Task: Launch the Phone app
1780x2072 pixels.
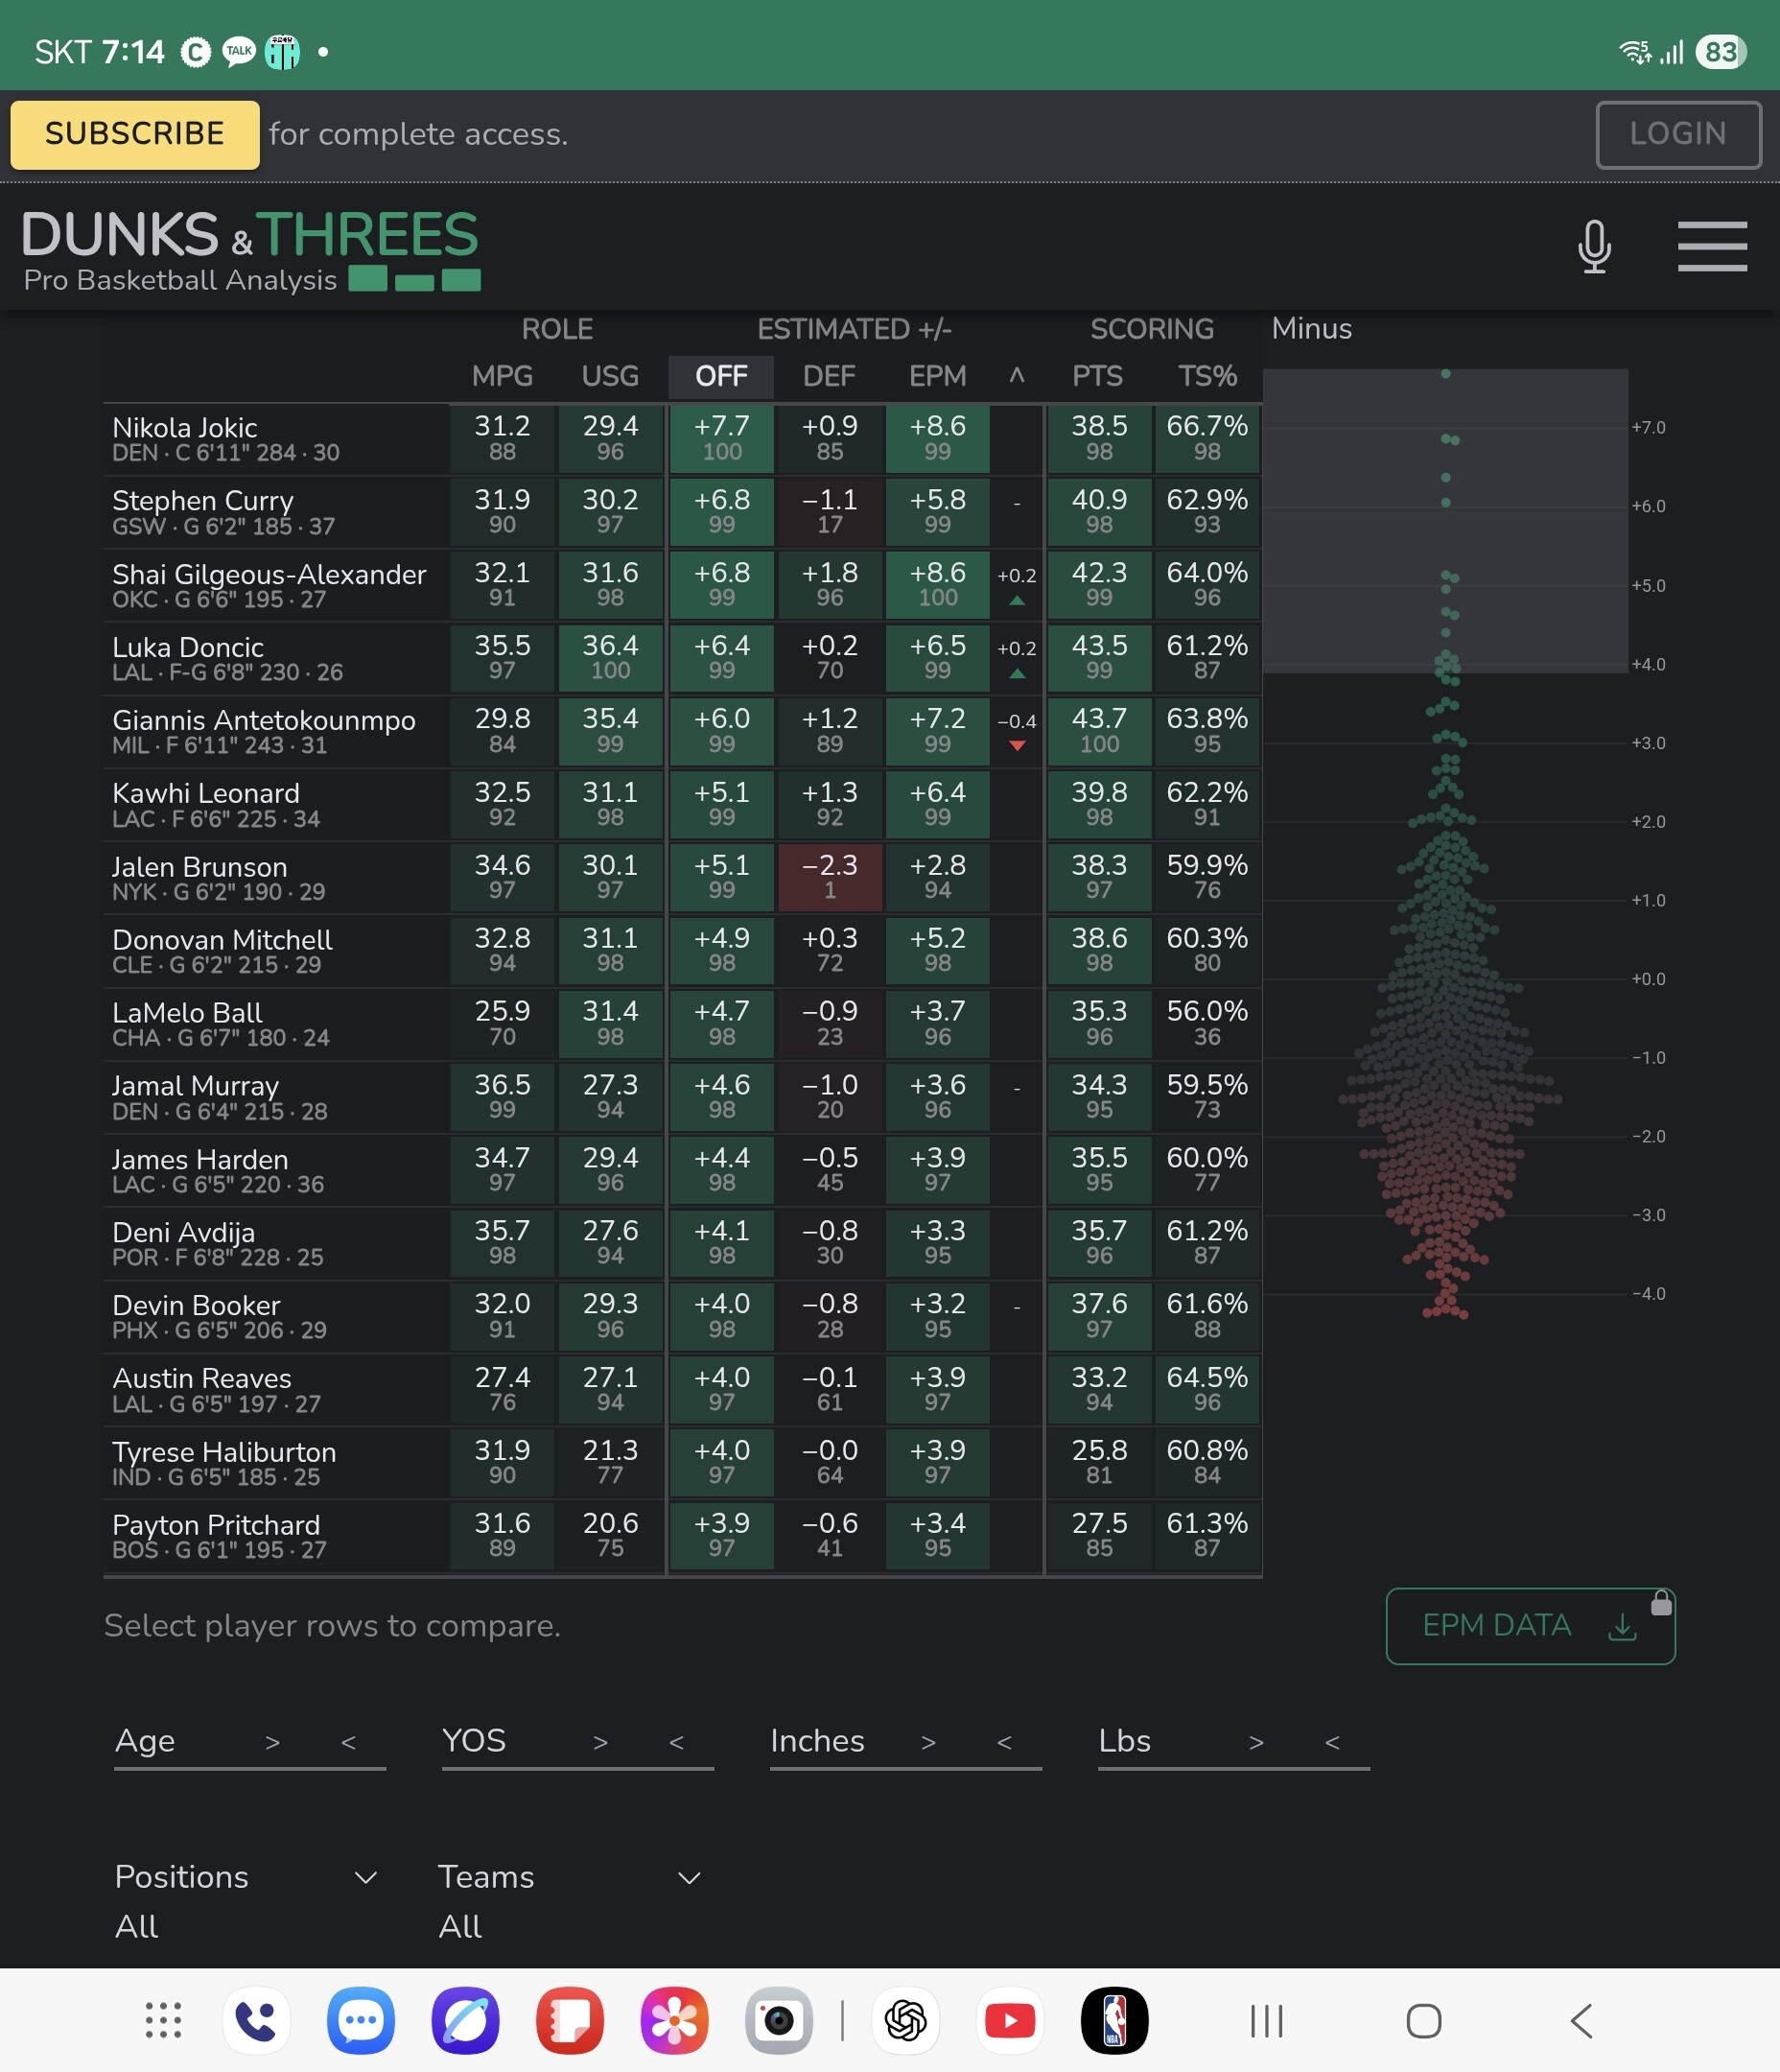Action: (x=257, y=2020)
